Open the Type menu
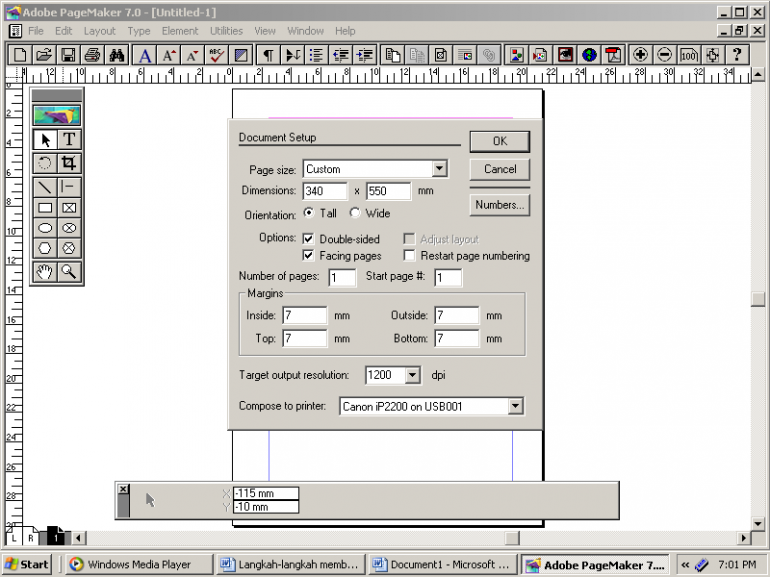The image size is (770, 577). click(x=139, y=31)
